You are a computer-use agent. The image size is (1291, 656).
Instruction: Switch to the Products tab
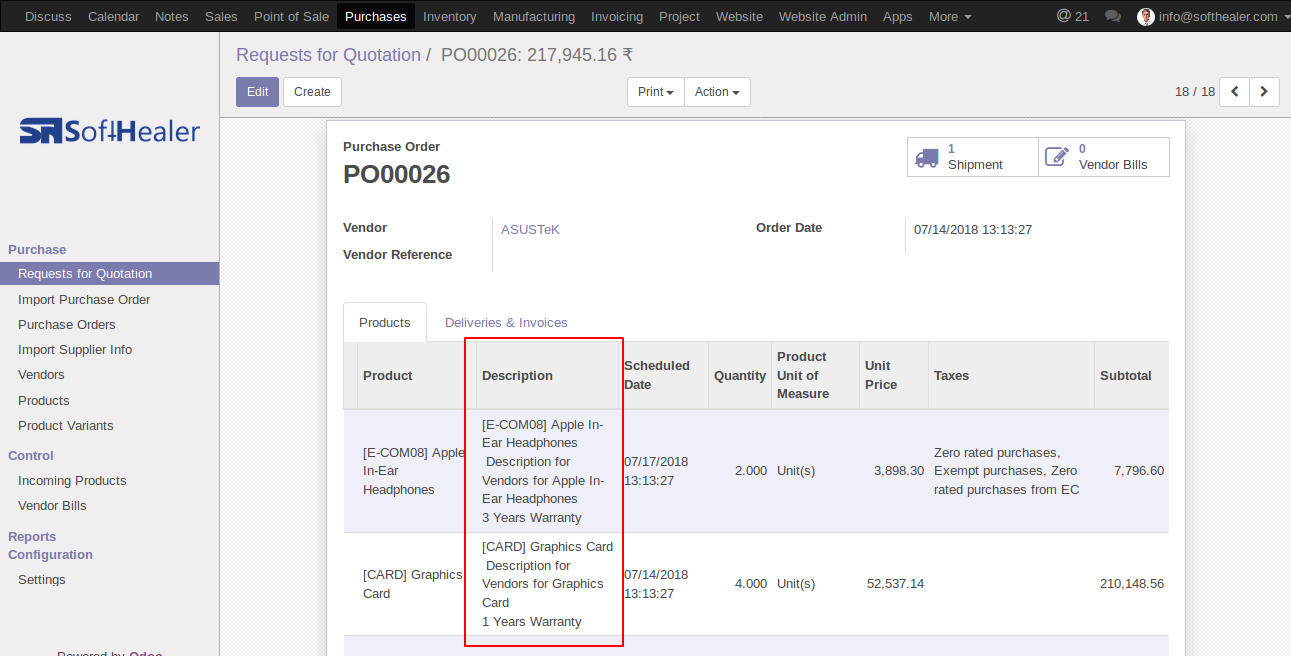click(385, 322)
